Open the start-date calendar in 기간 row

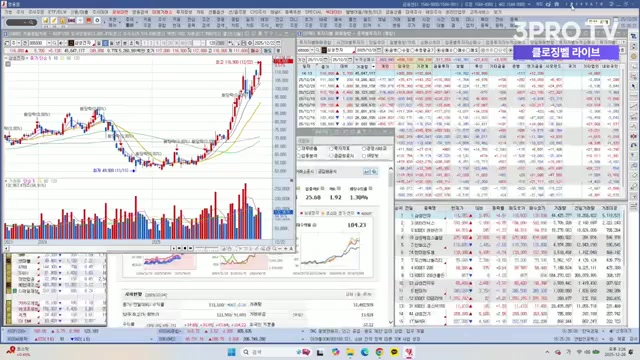[x=325, y=59]
